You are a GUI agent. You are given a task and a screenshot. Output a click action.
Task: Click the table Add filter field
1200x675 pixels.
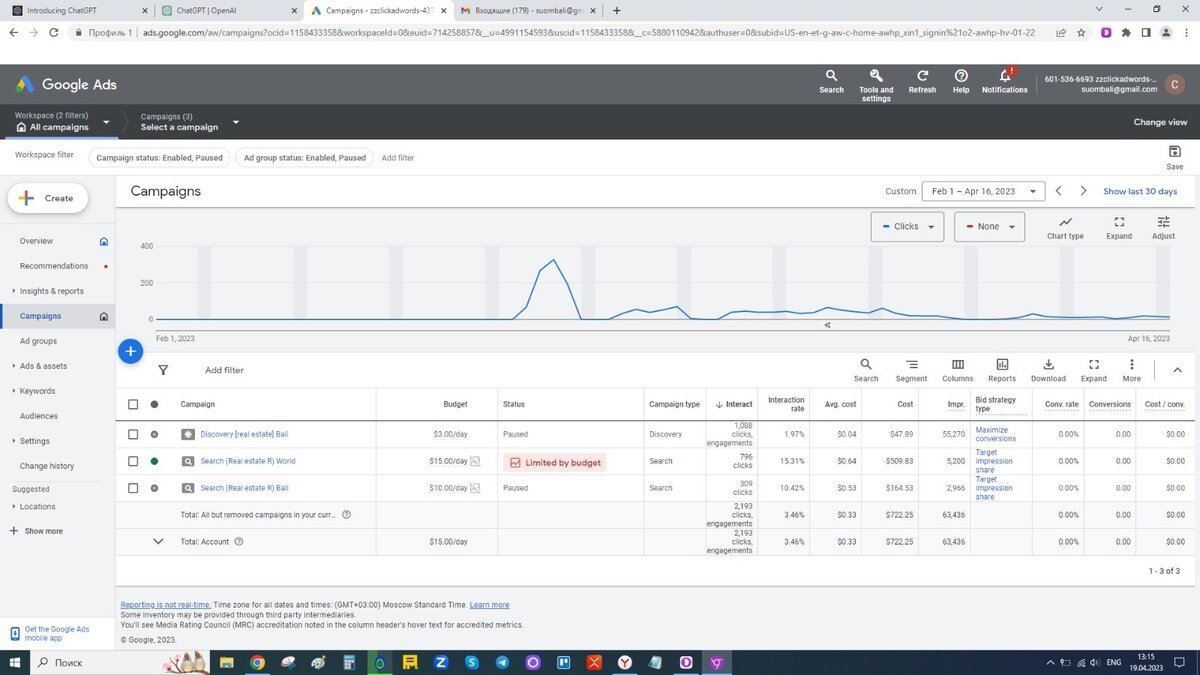[224, 370]
